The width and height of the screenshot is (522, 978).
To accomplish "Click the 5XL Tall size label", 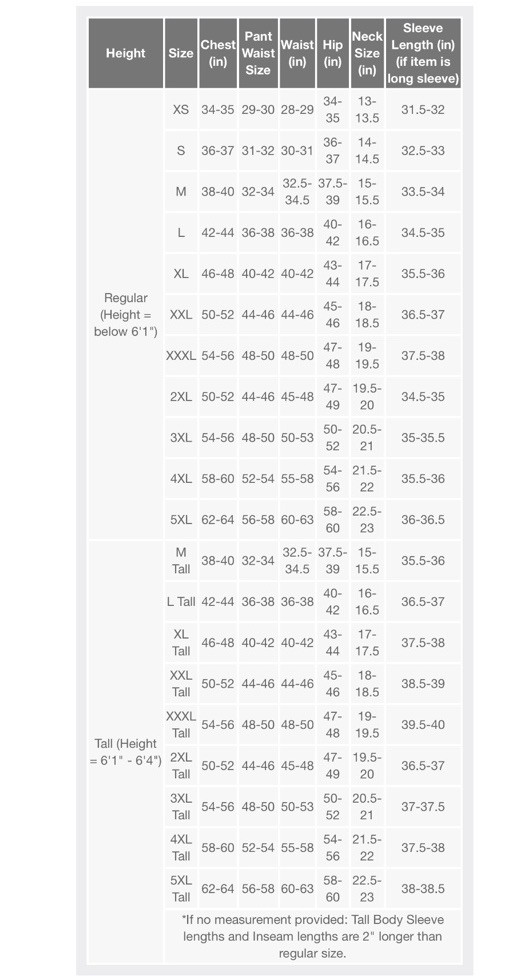I will tap(181, 888).
